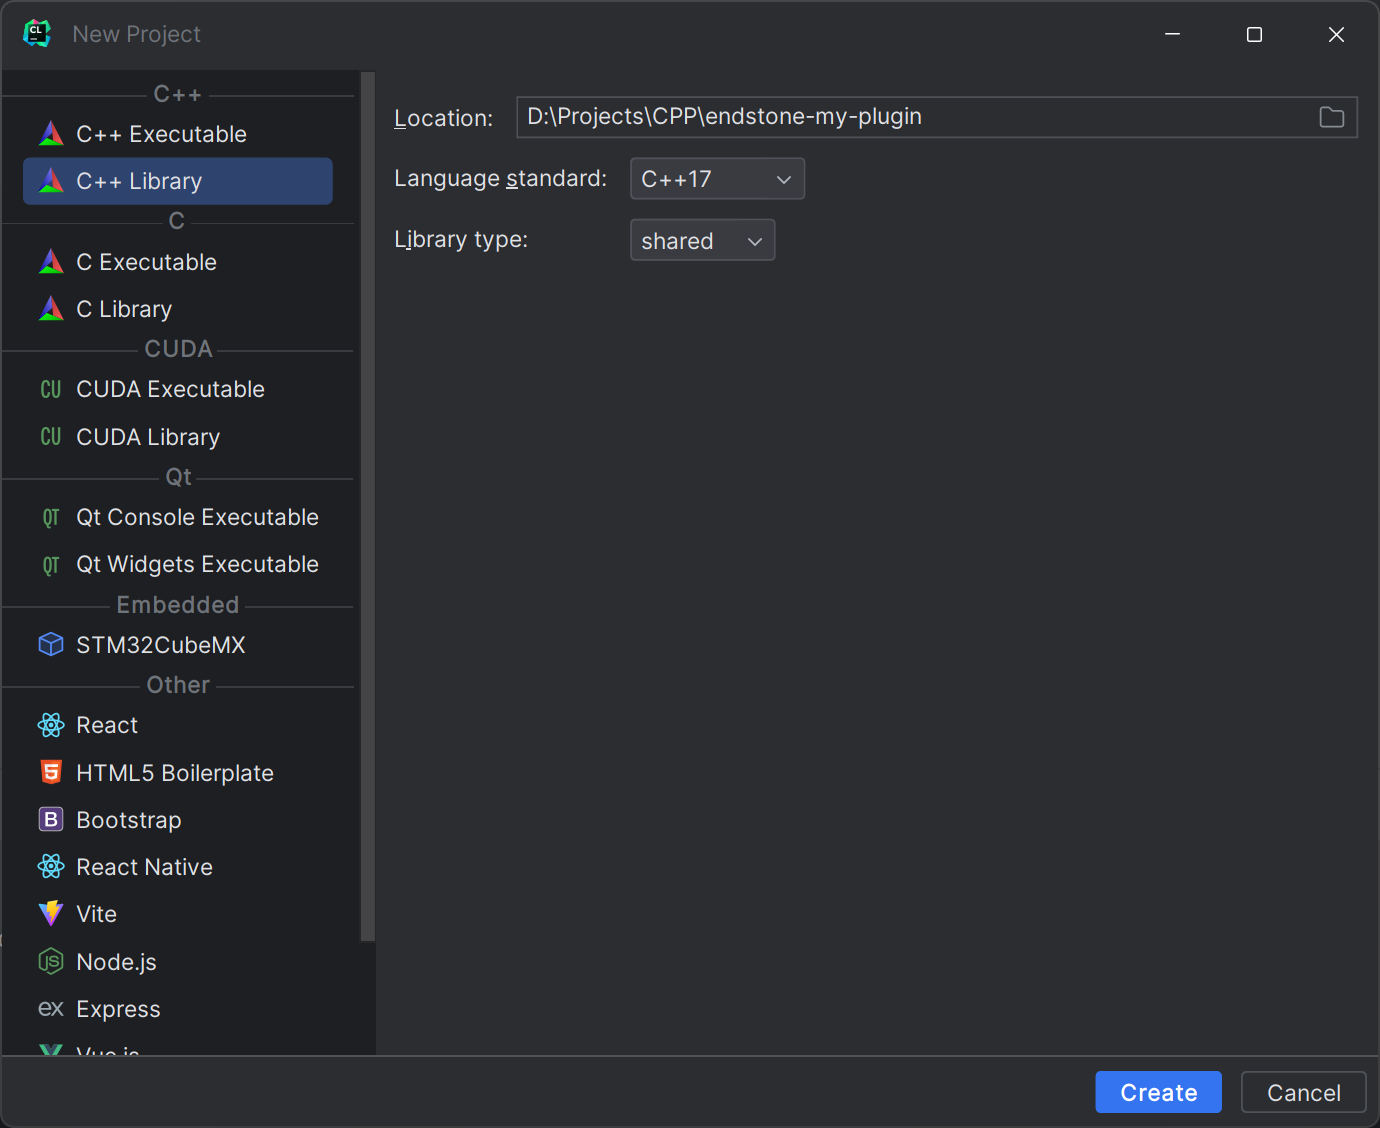The height and width of the screenshot is (1128, 1380).
Task: Cancel the new project dialog
Action: click(x=1303, y=1092)
